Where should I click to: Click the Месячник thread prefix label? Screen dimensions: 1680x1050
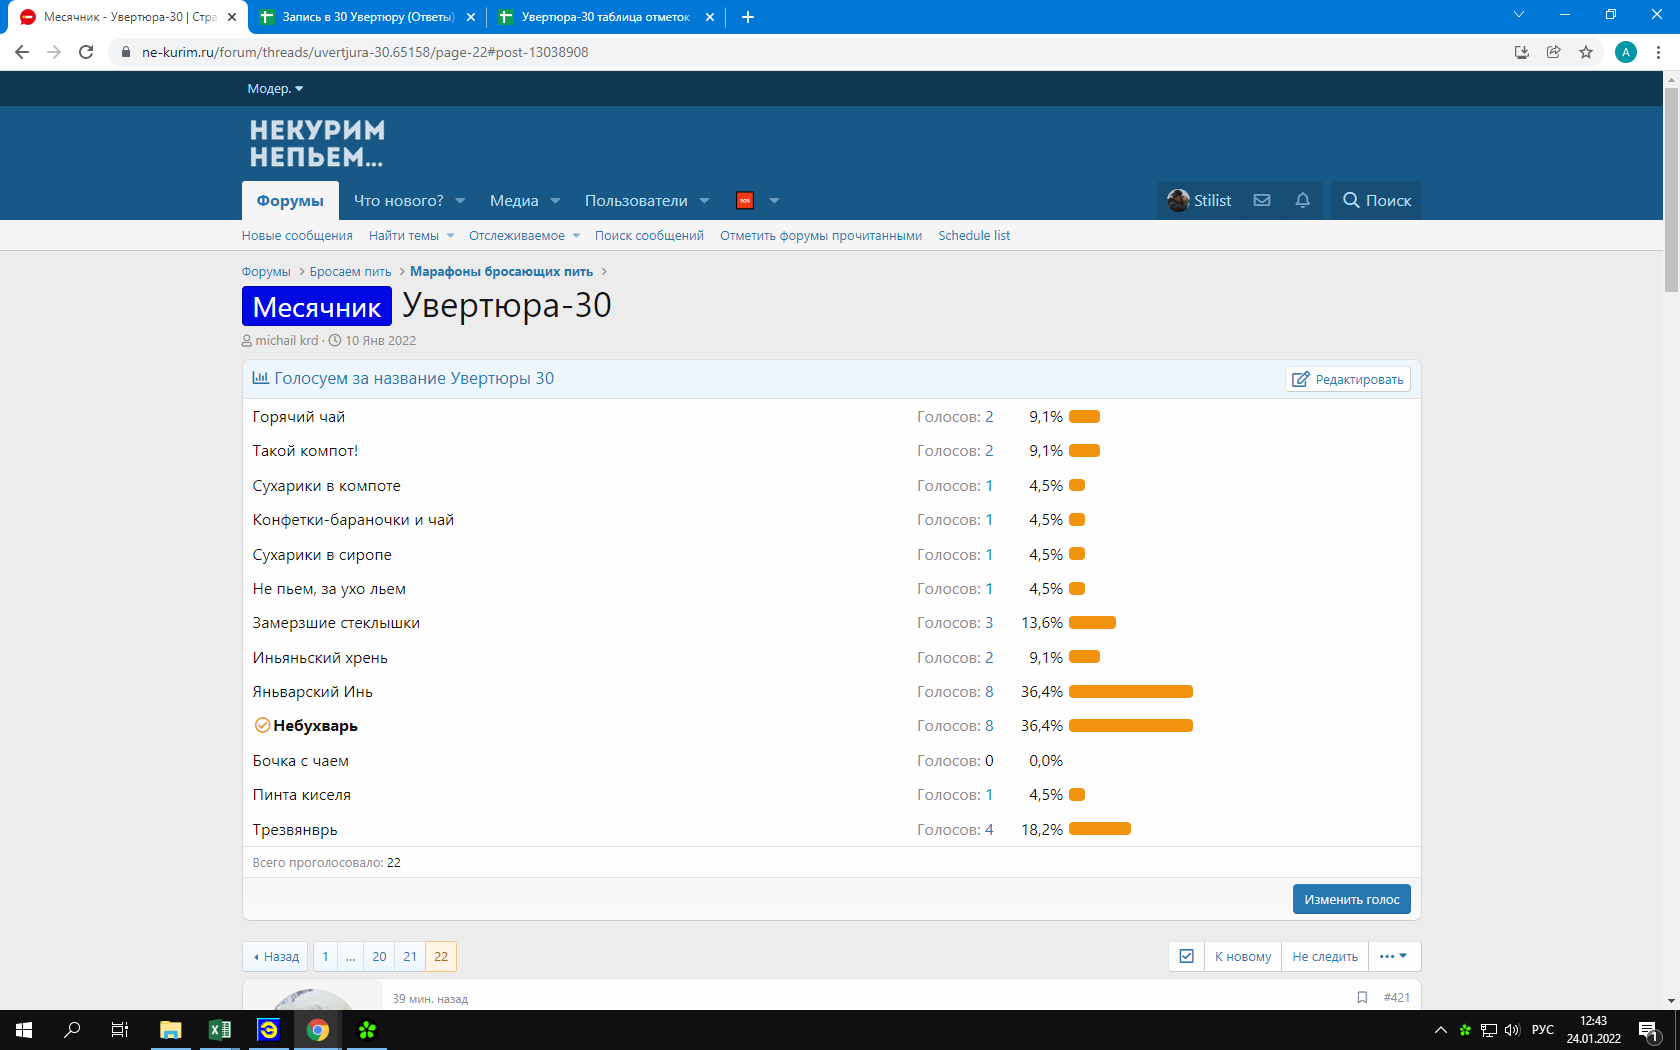pyautogui.click(x=317, y=306)
